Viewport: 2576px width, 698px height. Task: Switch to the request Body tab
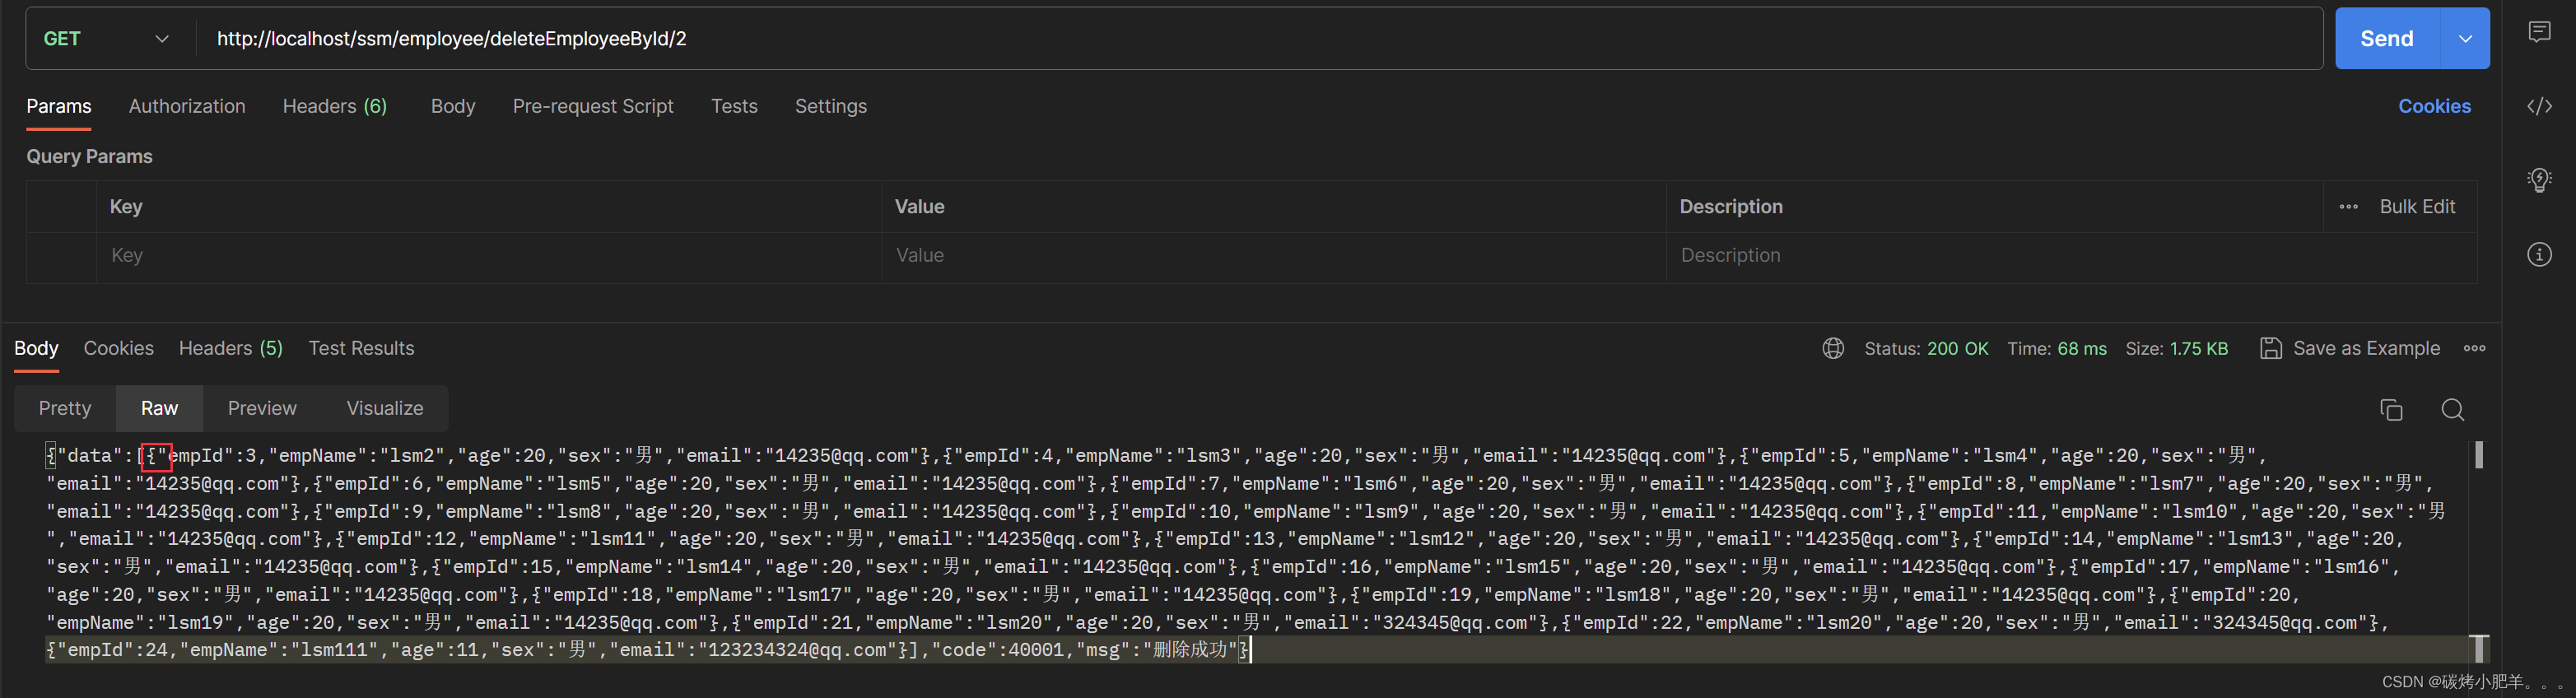pos(453,106)
